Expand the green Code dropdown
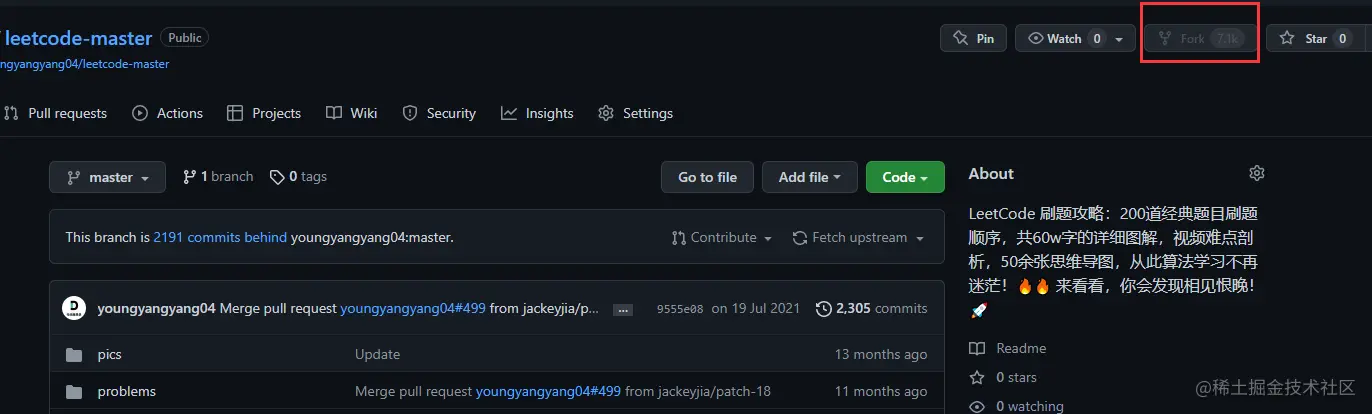 pyautogui.click(x=905, y=177)
